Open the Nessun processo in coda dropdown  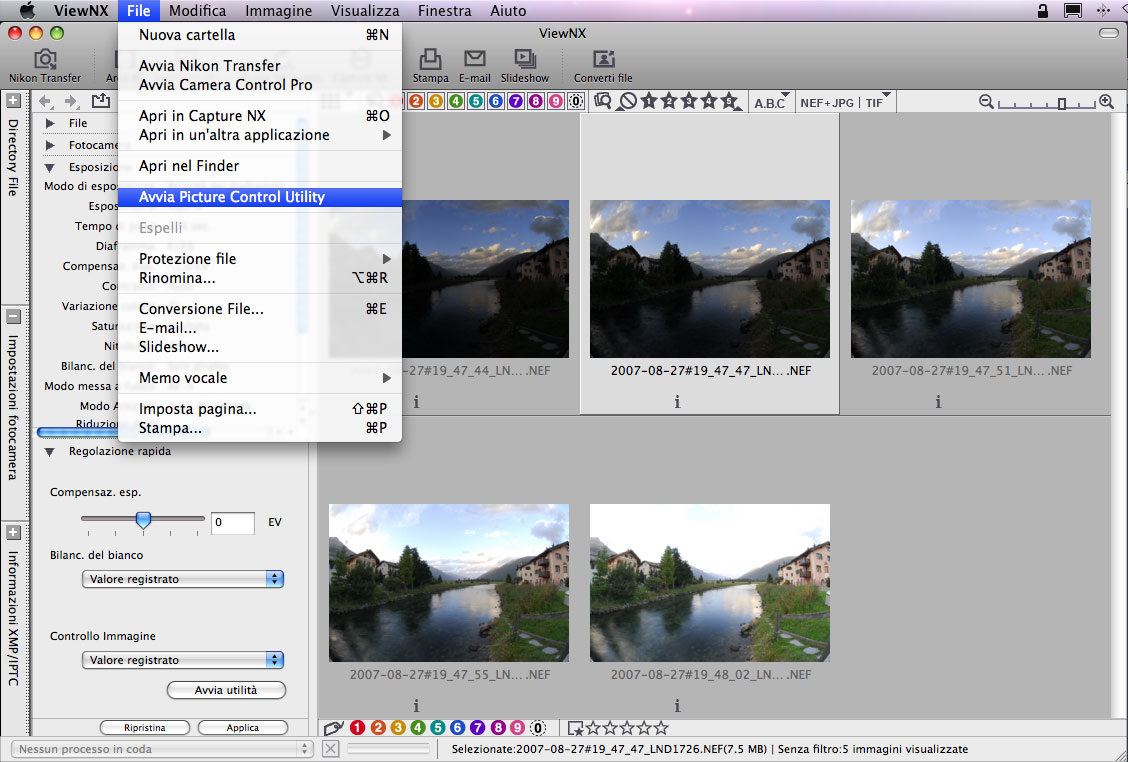coord(163,749)
